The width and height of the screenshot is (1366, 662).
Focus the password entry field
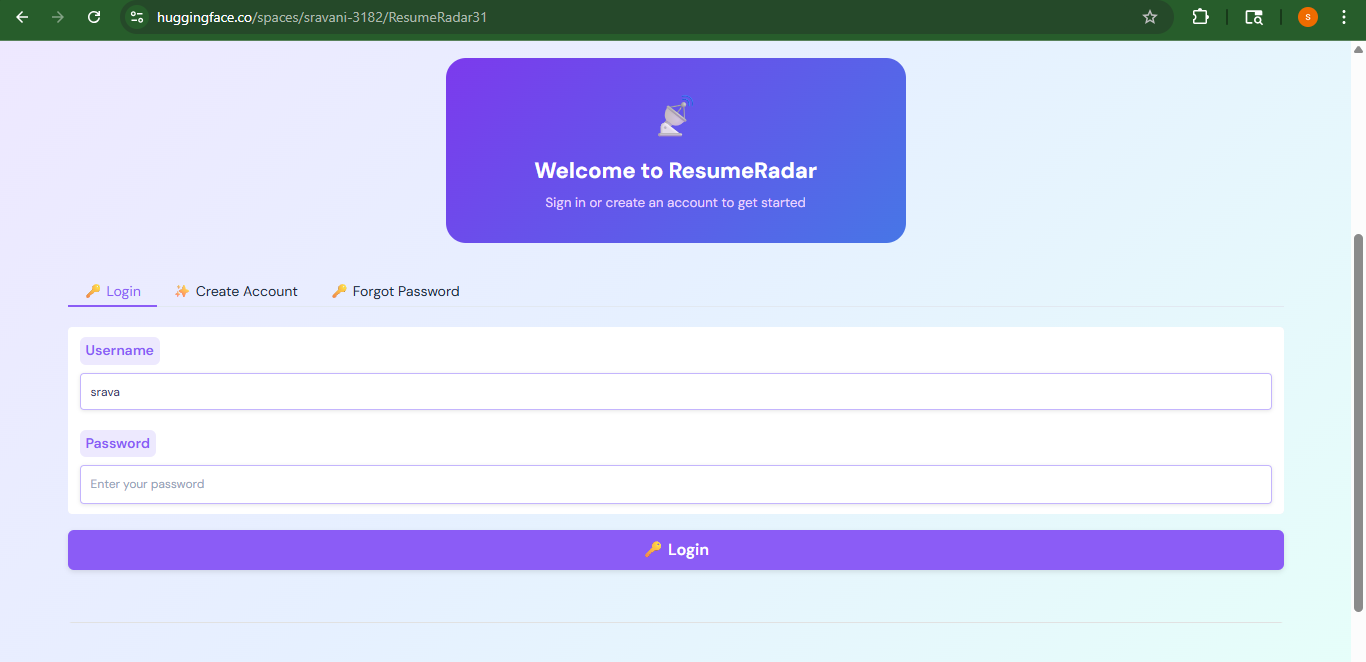(675, 484)
